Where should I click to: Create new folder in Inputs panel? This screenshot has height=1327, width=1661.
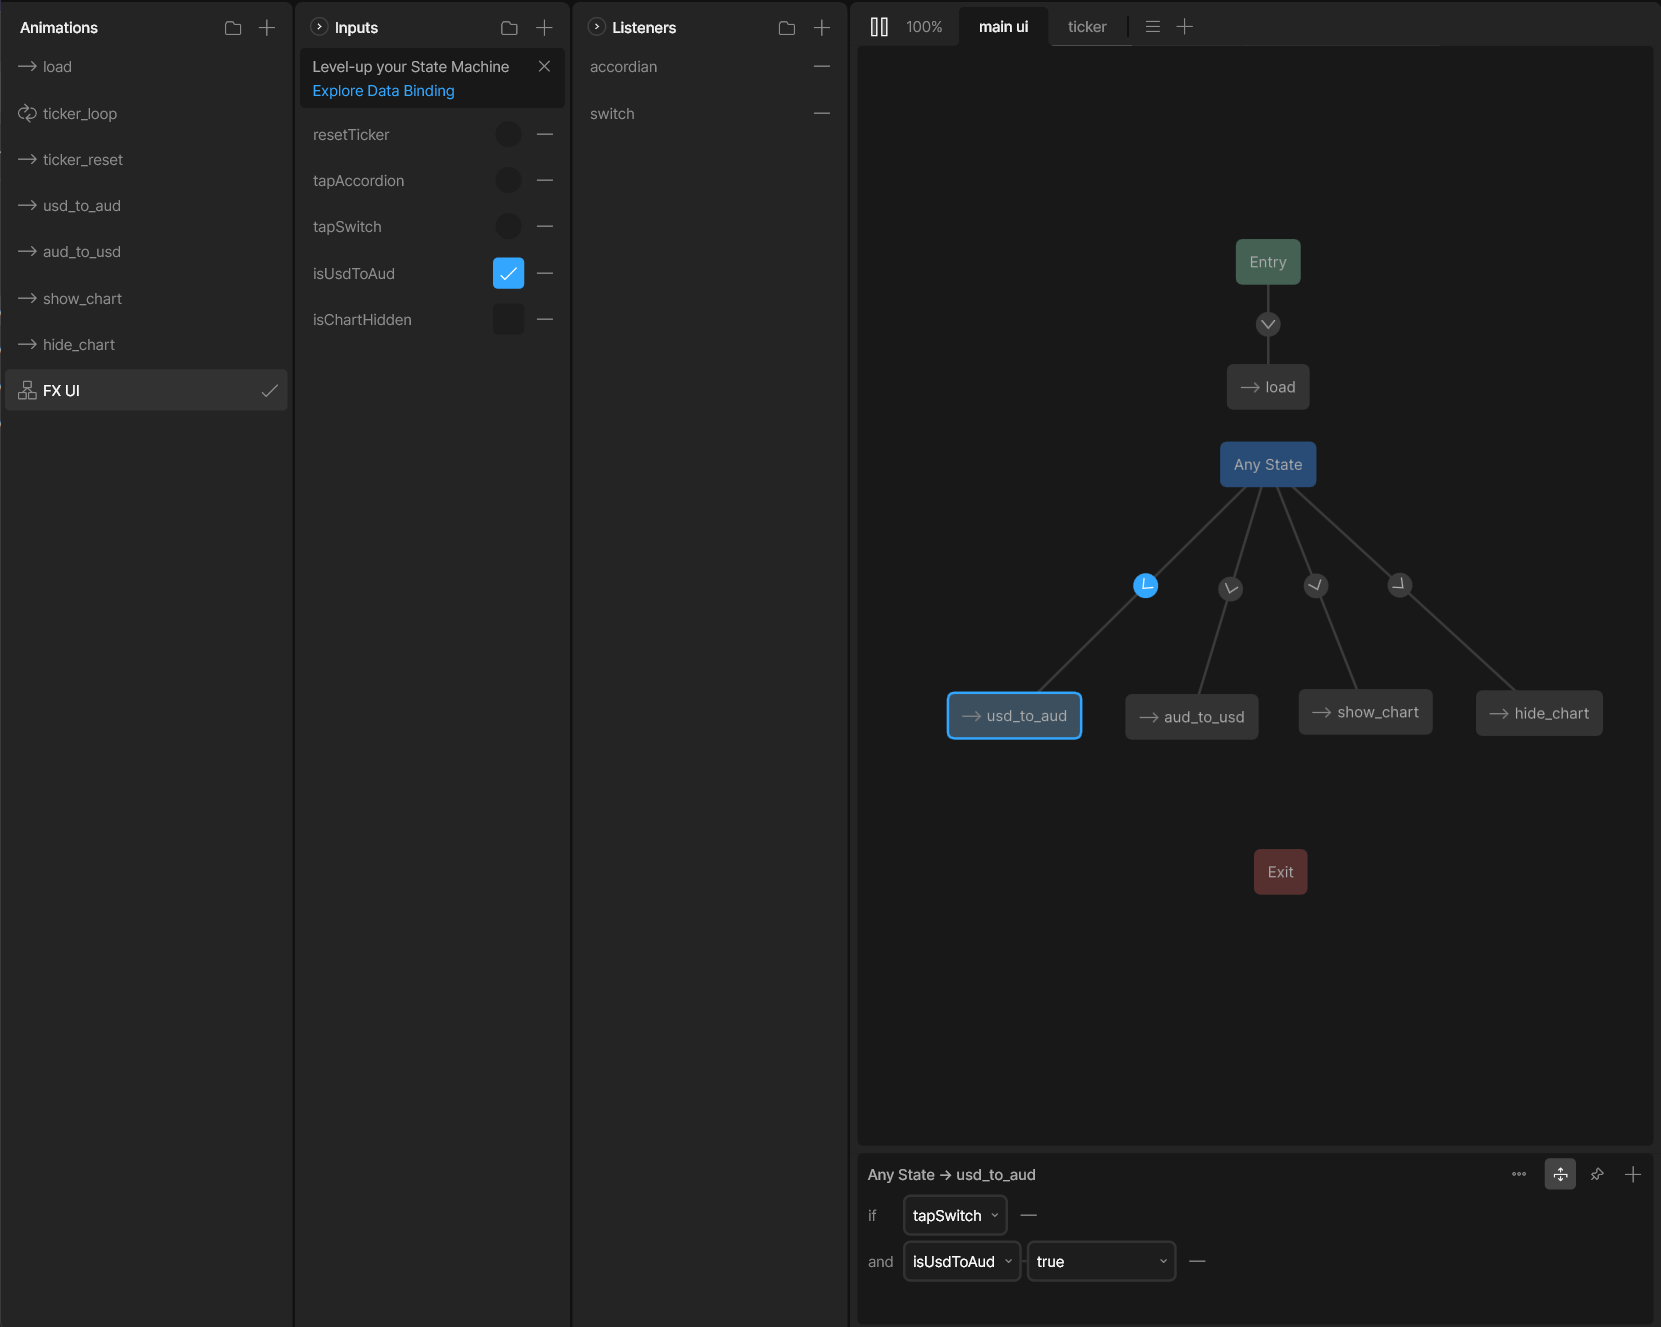click(x=509, y=28)
